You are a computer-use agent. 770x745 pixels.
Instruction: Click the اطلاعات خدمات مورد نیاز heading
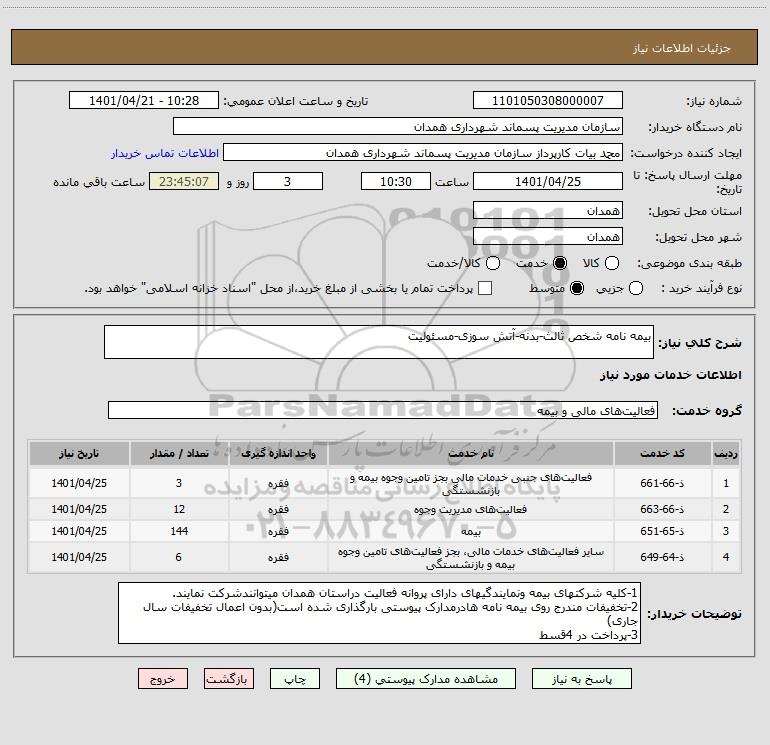click(670, 375)
